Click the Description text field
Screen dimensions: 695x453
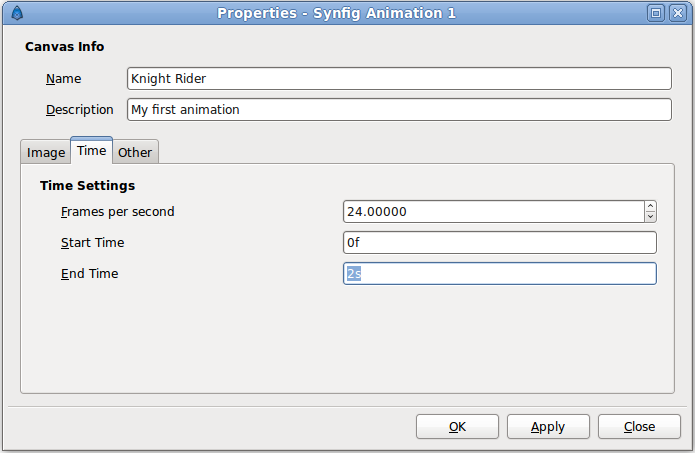tap(399, 109)
